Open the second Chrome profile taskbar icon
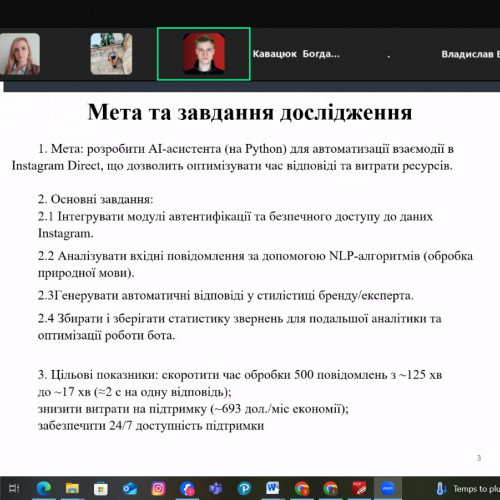The width and height of the screenshot is (500, 500). [330, 489]
